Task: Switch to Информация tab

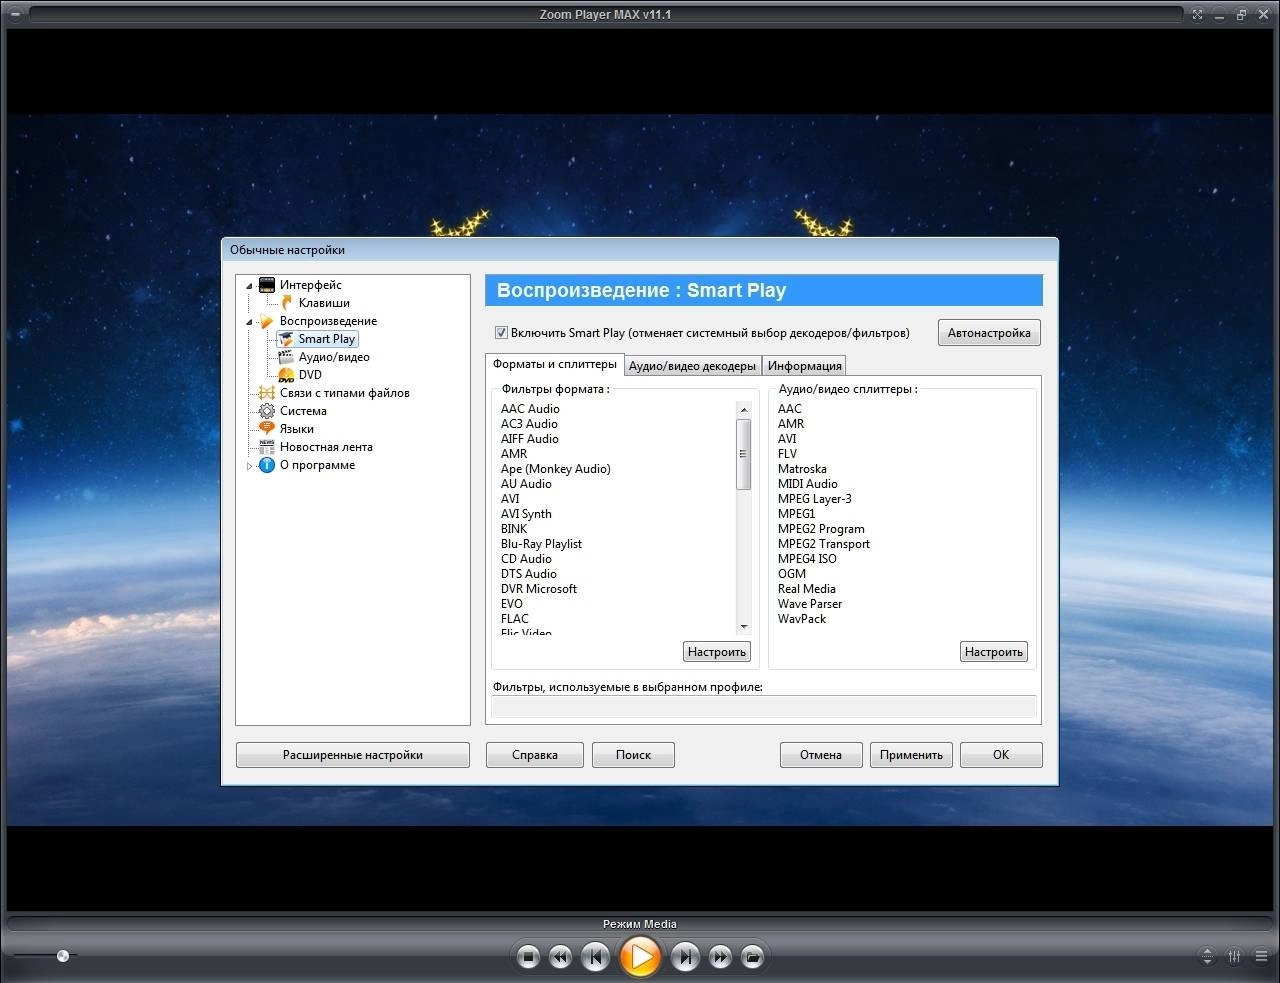Action: pos(805,366)
